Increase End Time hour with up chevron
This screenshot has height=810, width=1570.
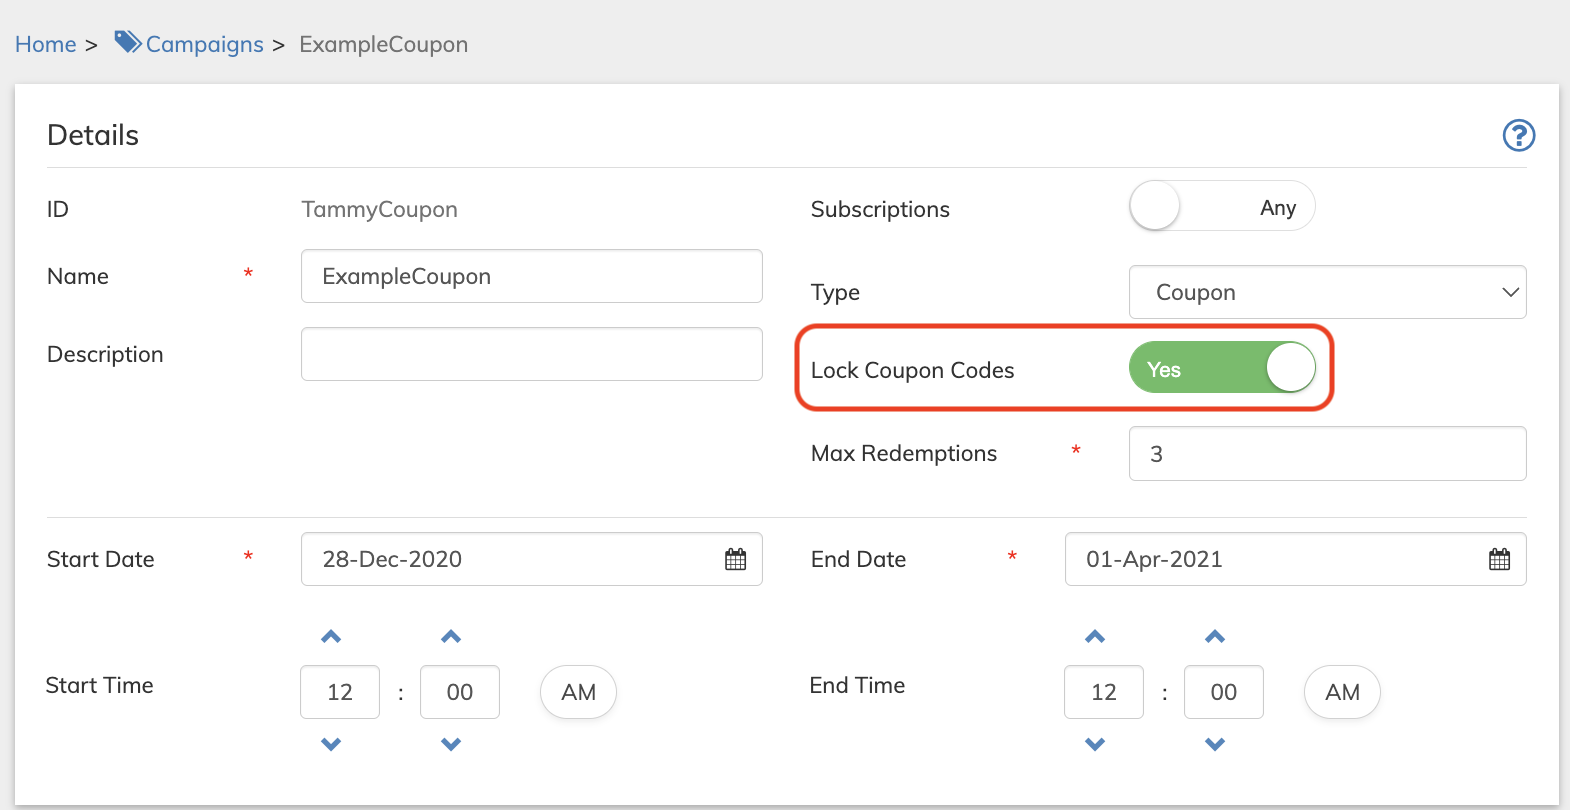1095,637
